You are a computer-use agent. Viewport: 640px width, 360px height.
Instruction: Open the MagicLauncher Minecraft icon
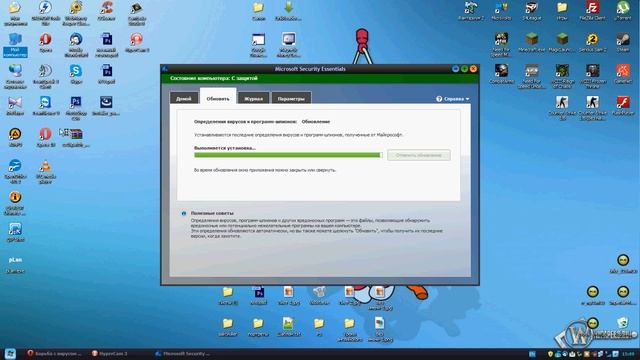(562, 42)
